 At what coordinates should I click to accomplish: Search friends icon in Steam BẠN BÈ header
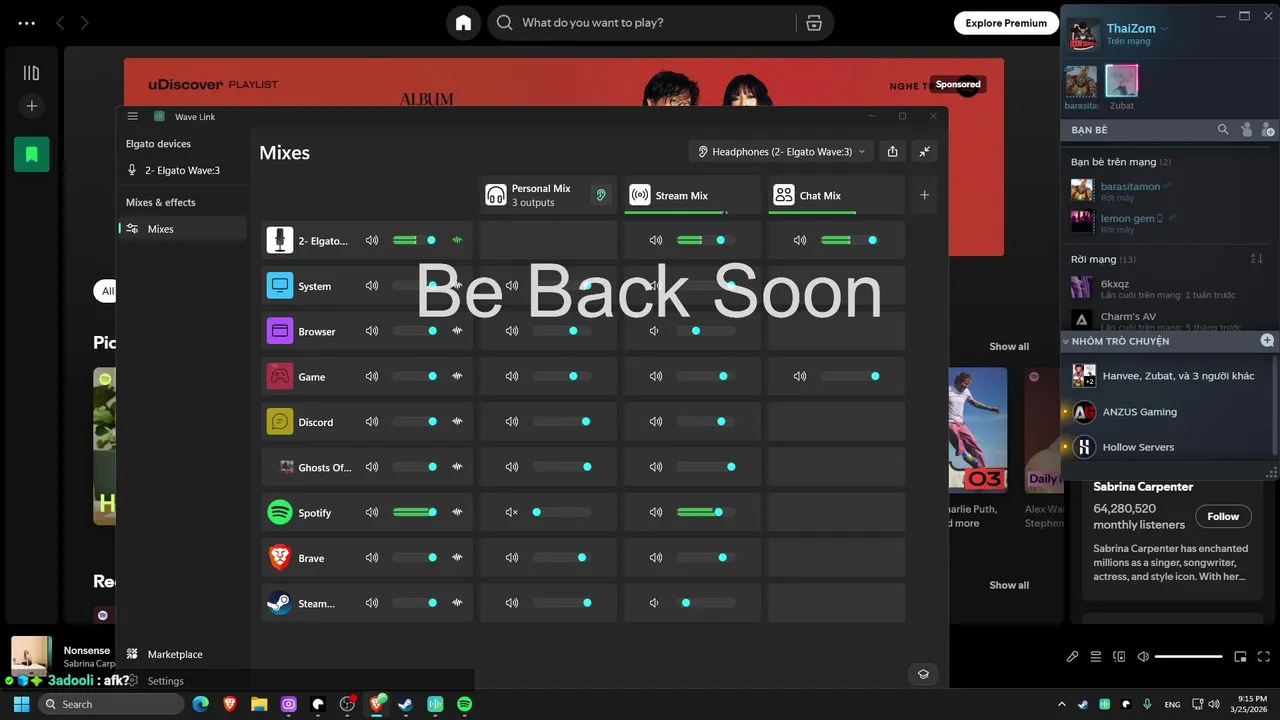[1223, 130]
